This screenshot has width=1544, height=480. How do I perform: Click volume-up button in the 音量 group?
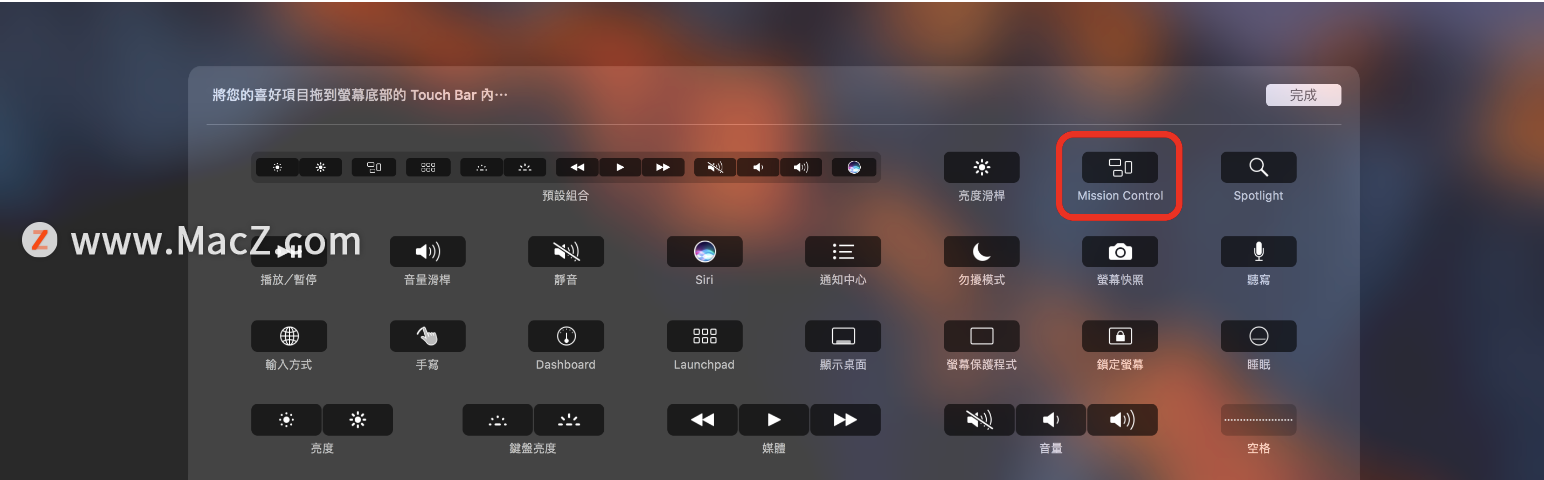point(1122,420)
